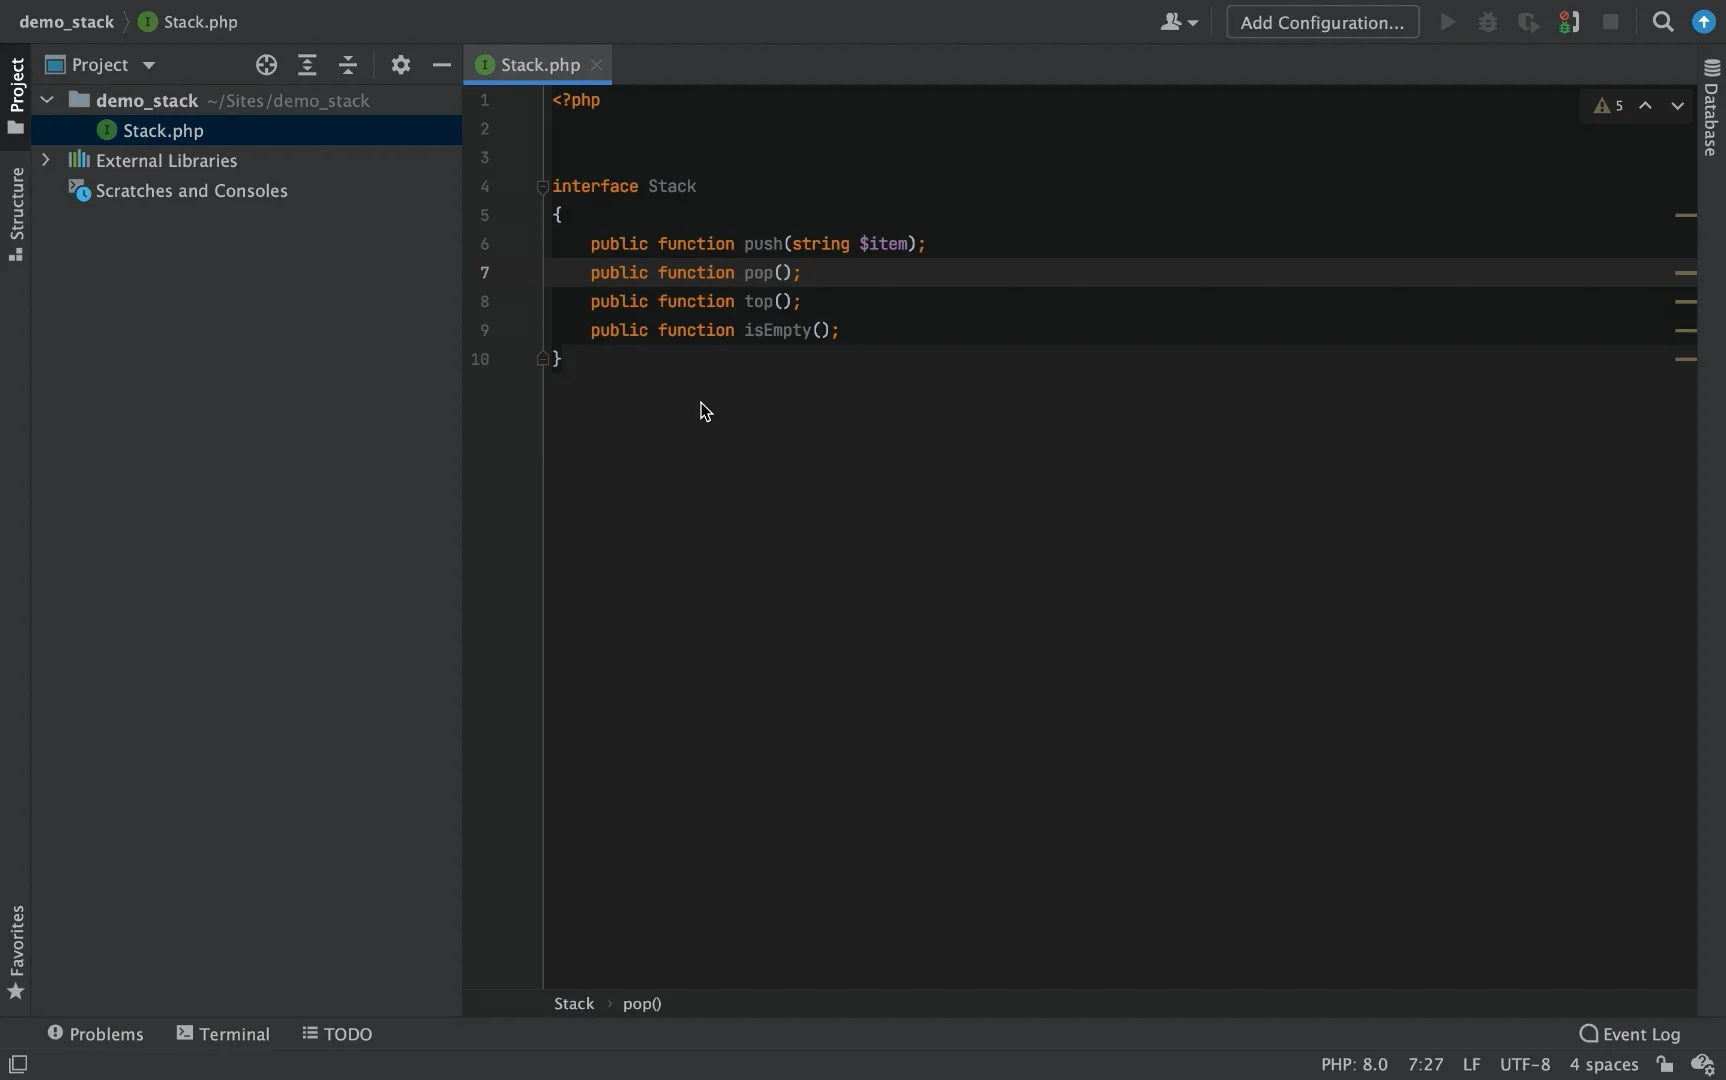Toggle read-only lock icon in status bar
This screenshot has height=1080, width=1726.
(x=1665, y=1064)
